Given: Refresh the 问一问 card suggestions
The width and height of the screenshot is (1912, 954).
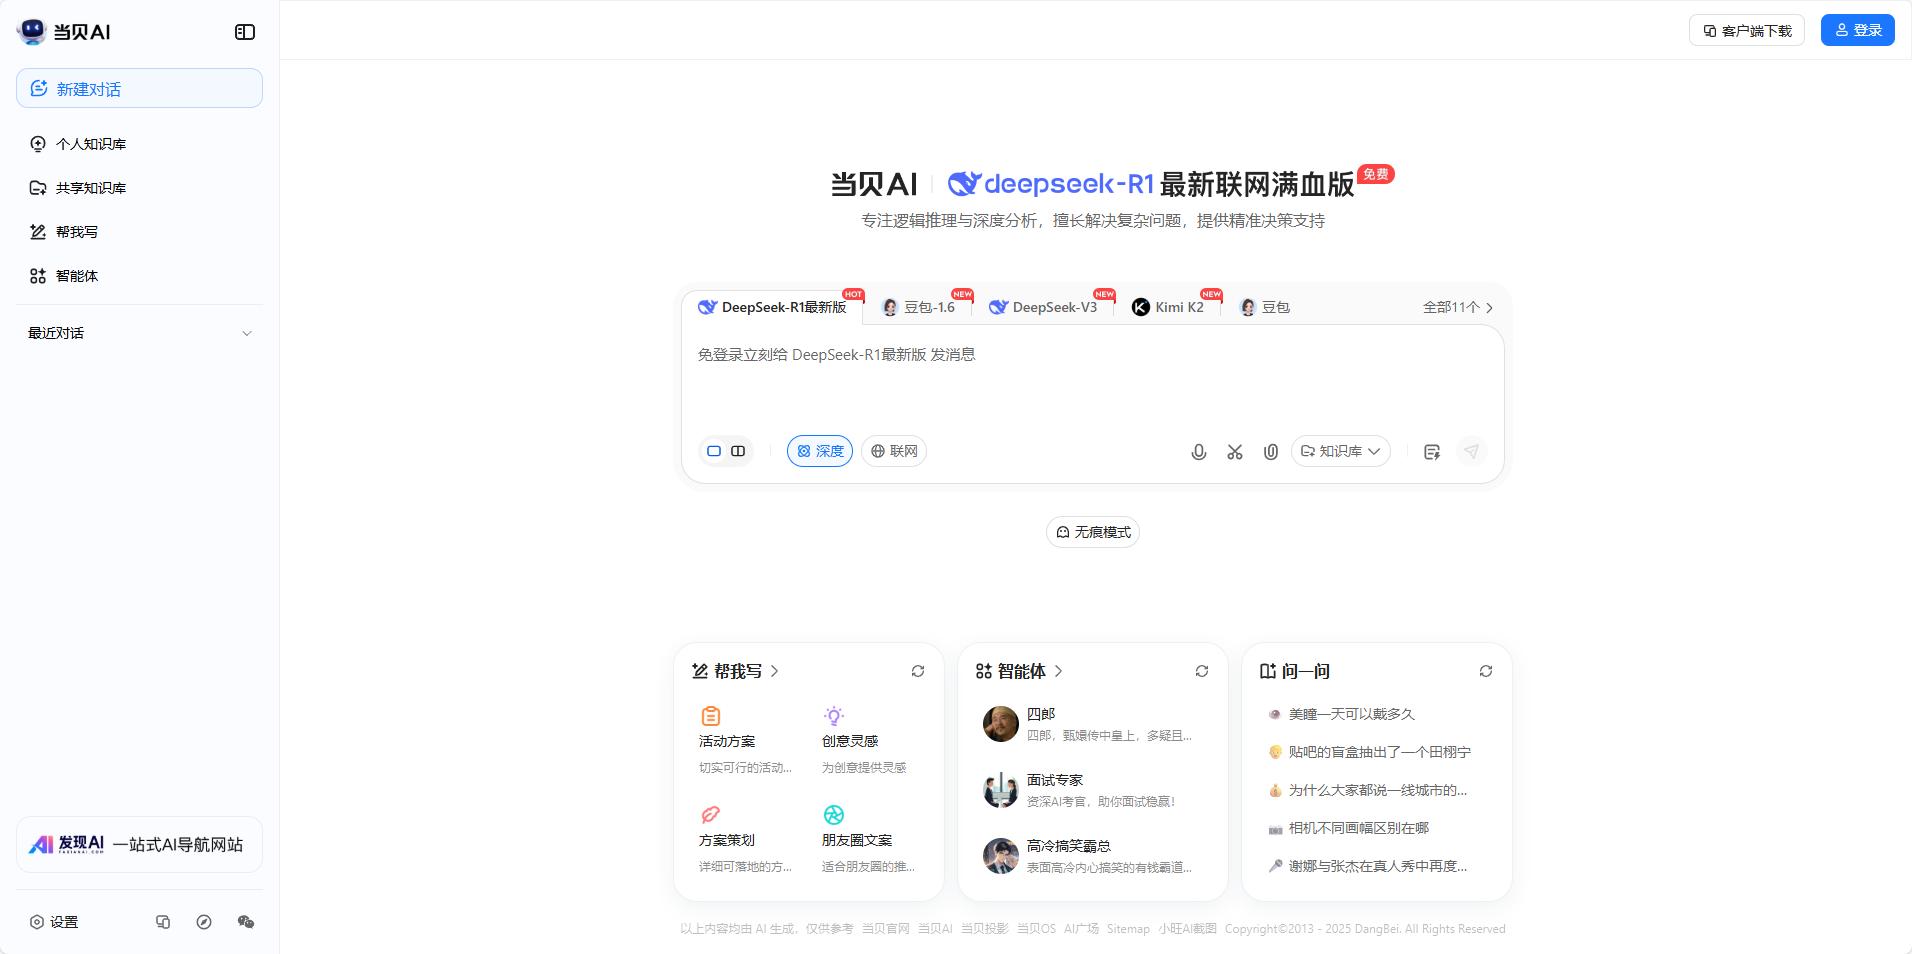Looking at the screenshot, I should tap(1485, 671).
